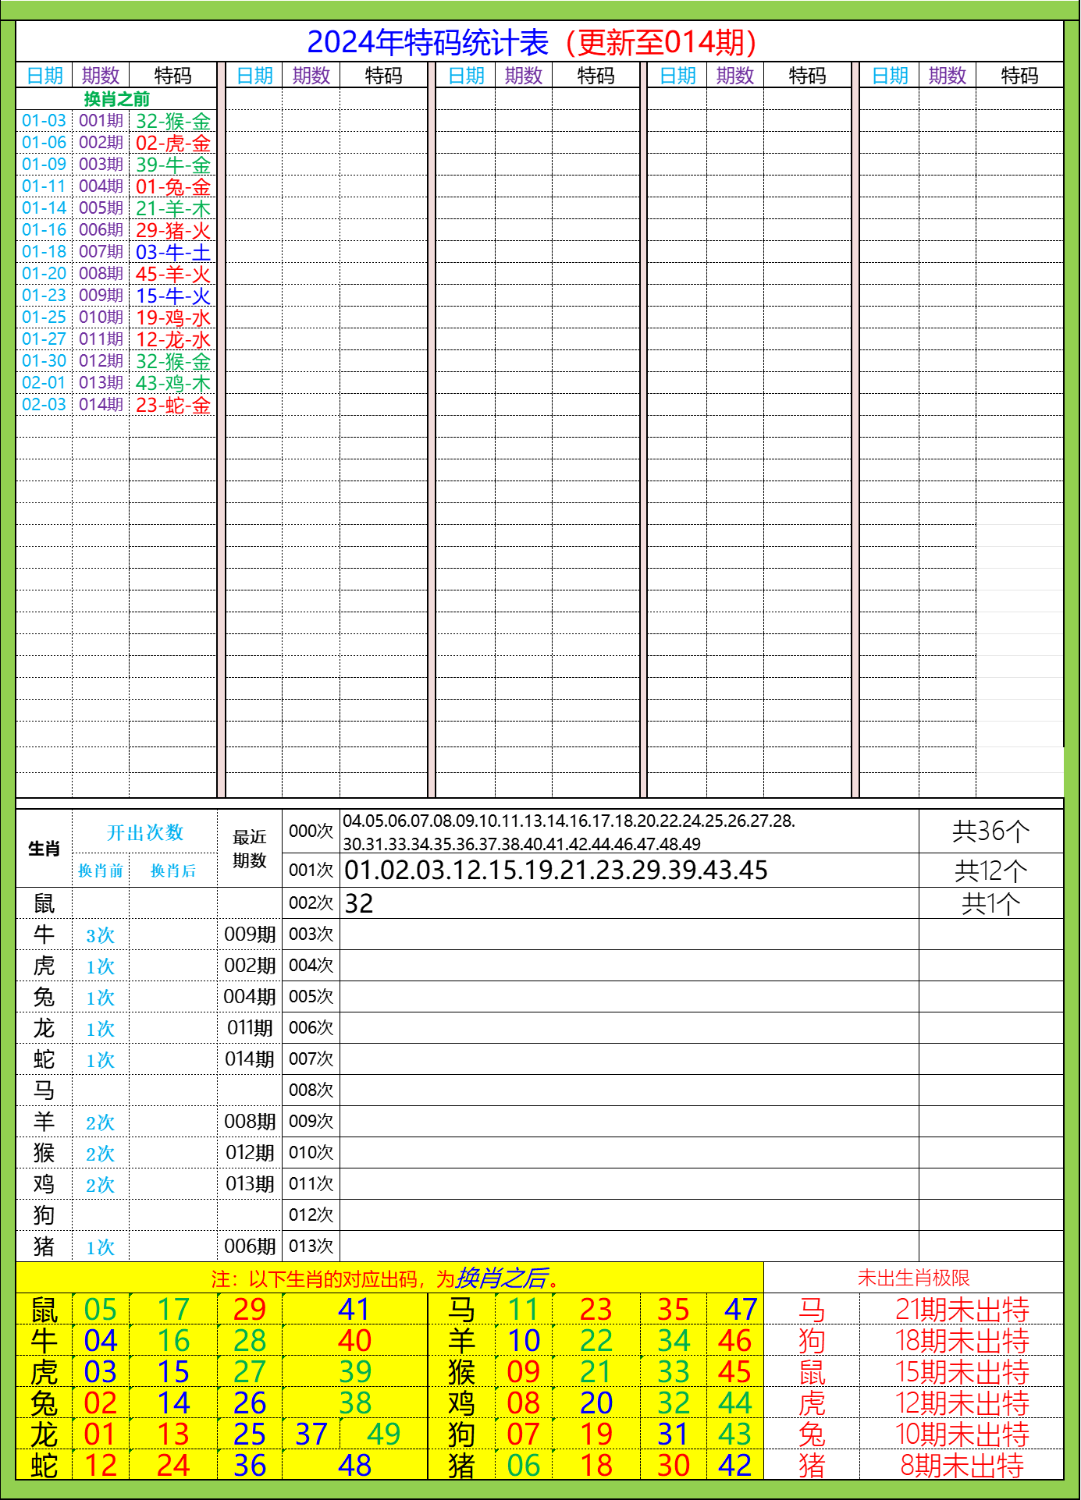Image resolution: width=1081 pixels, height=1500 pixels.
Task: Click the 马 21期未出特 entry
Action: coord(950,1303)
